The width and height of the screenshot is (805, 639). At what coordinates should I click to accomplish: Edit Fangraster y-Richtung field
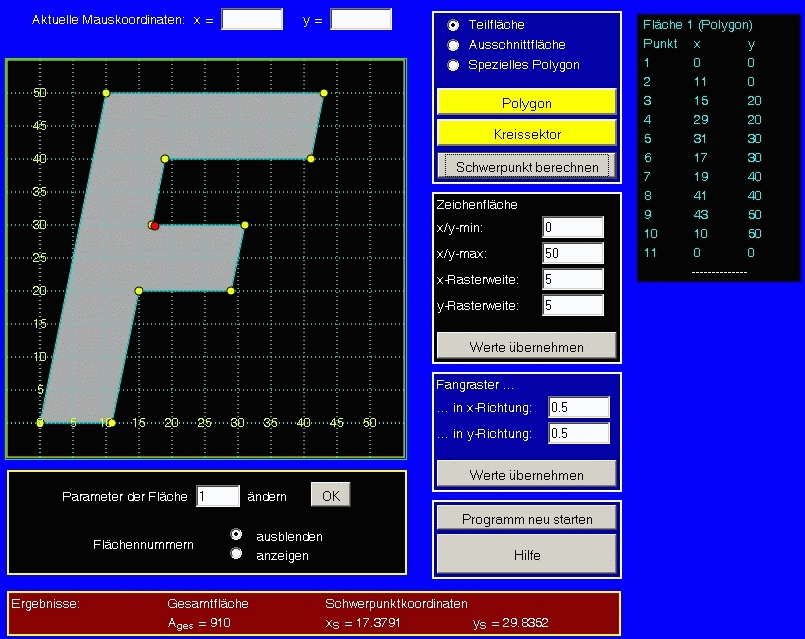[x=579, y=433]
